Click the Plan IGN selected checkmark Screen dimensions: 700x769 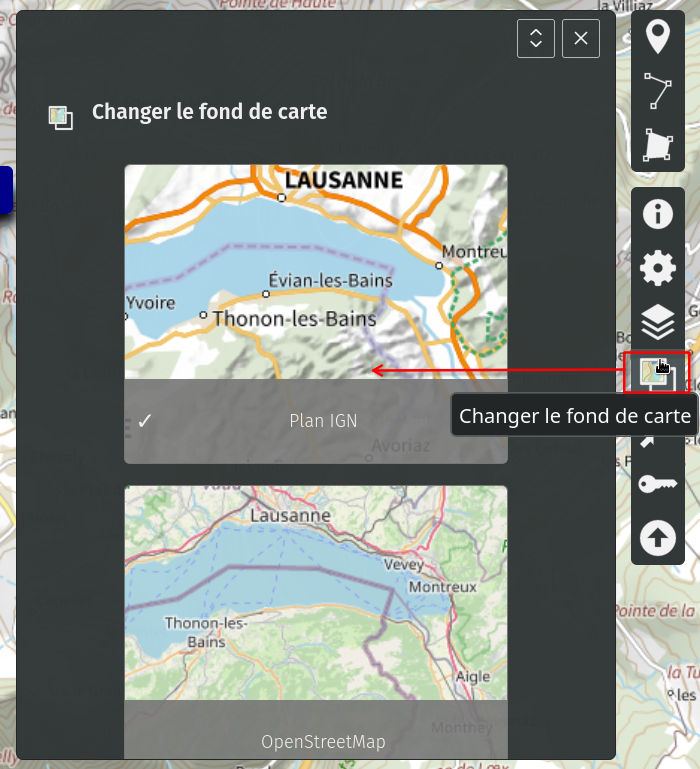point(145,420)
